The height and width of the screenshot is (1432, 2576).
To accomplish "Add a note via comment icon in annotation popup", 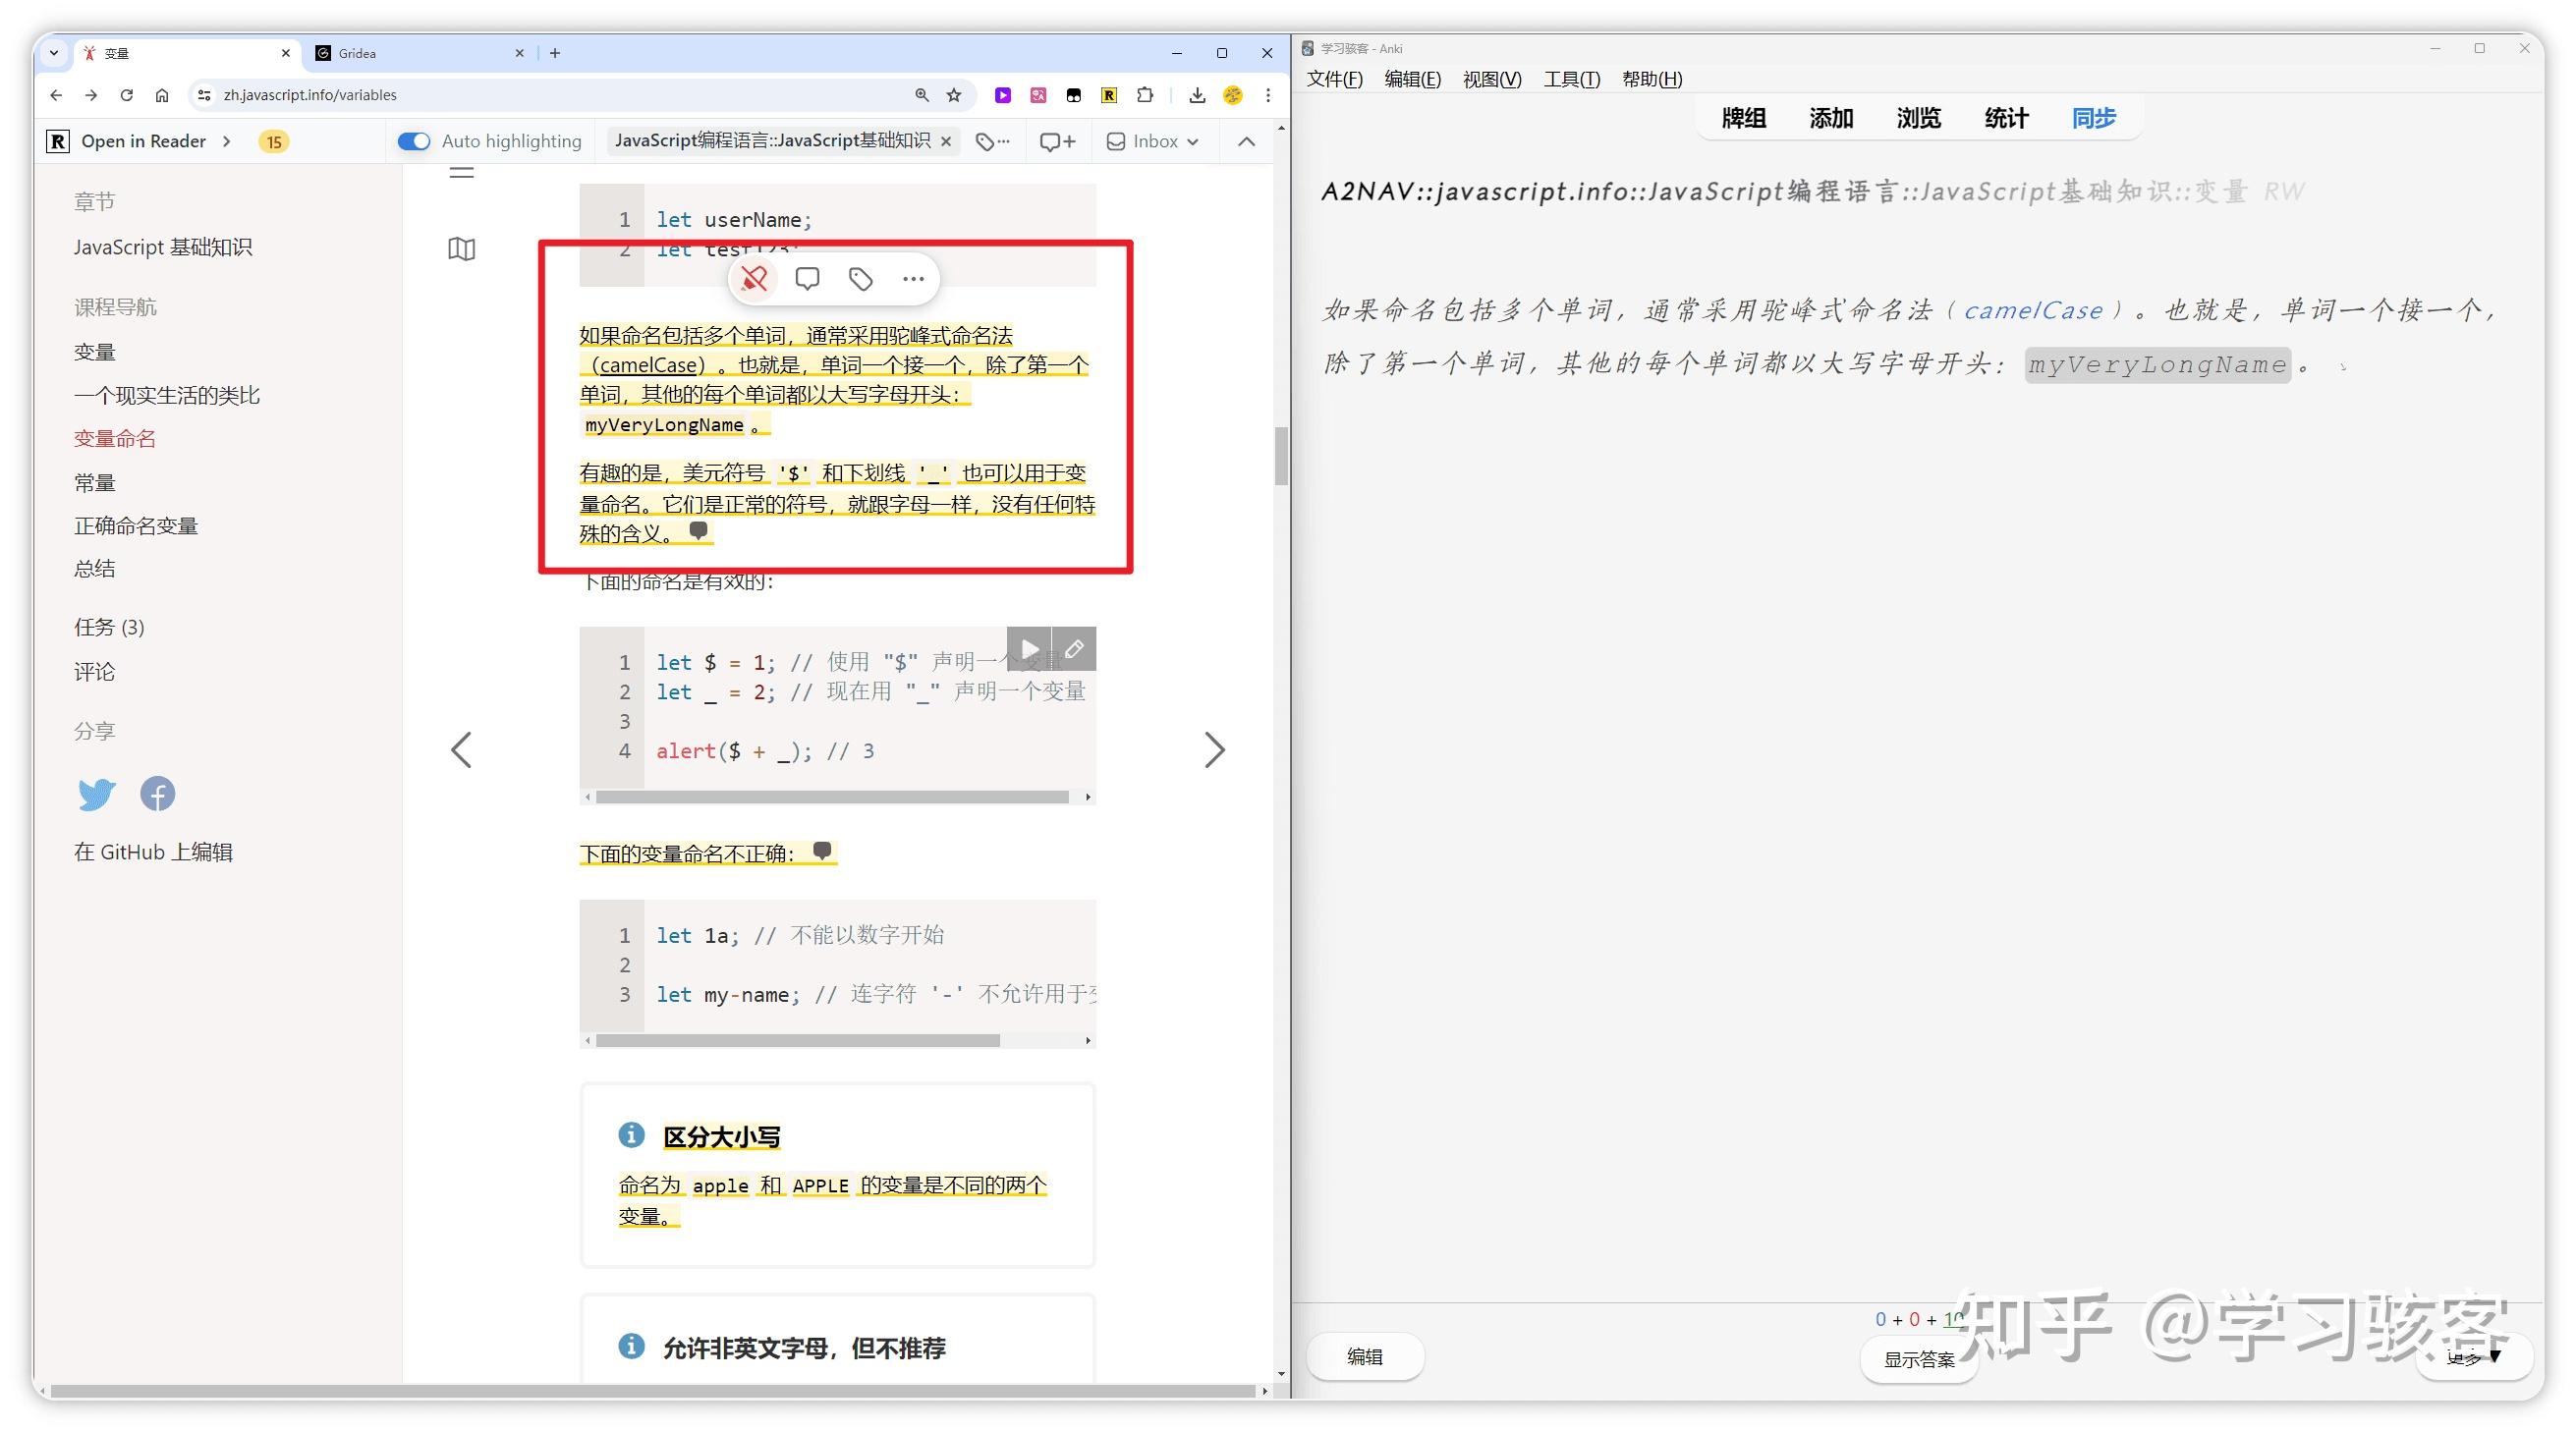I will coord(807,278).
